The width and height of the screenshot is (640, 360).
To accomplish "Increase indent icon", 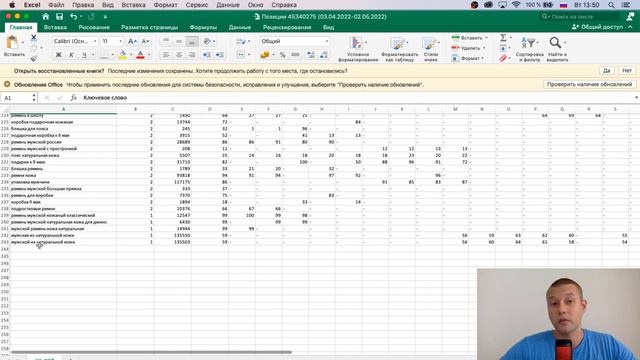I will point(220,55).
